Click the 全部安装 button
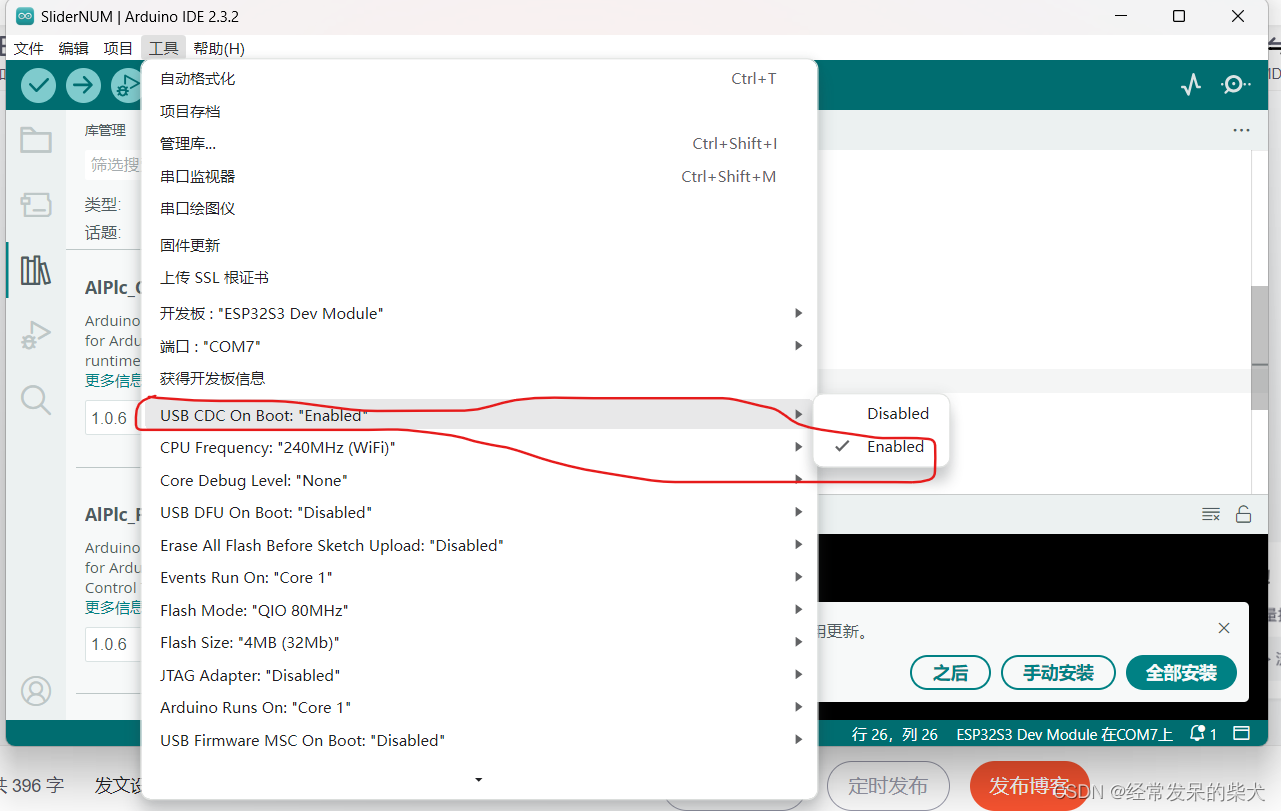Image resolution: width=1281 pixels, height=811 pixels. pos(1181,673)
